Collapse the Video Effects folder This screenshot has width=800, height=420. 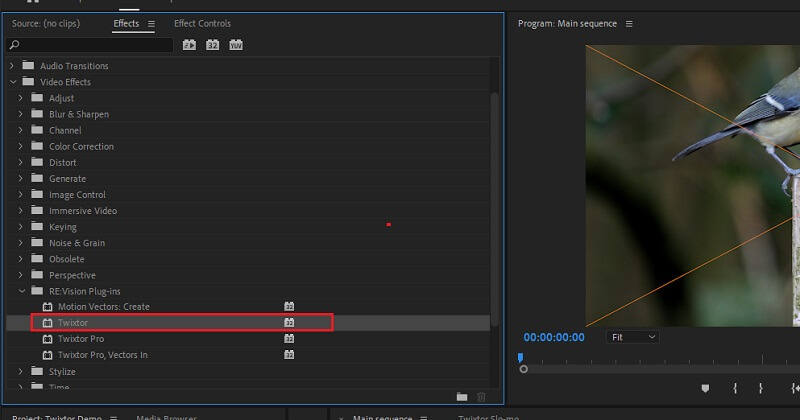pos(13,82)
